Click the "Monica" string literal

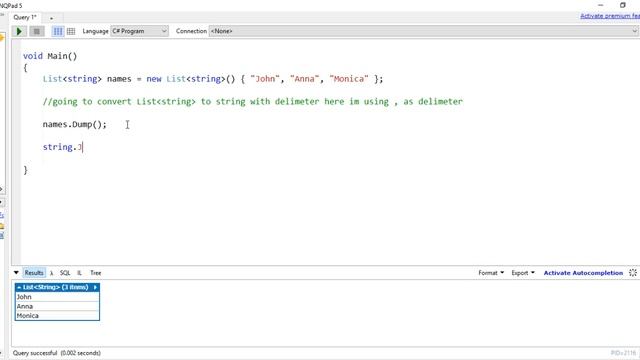349,79
